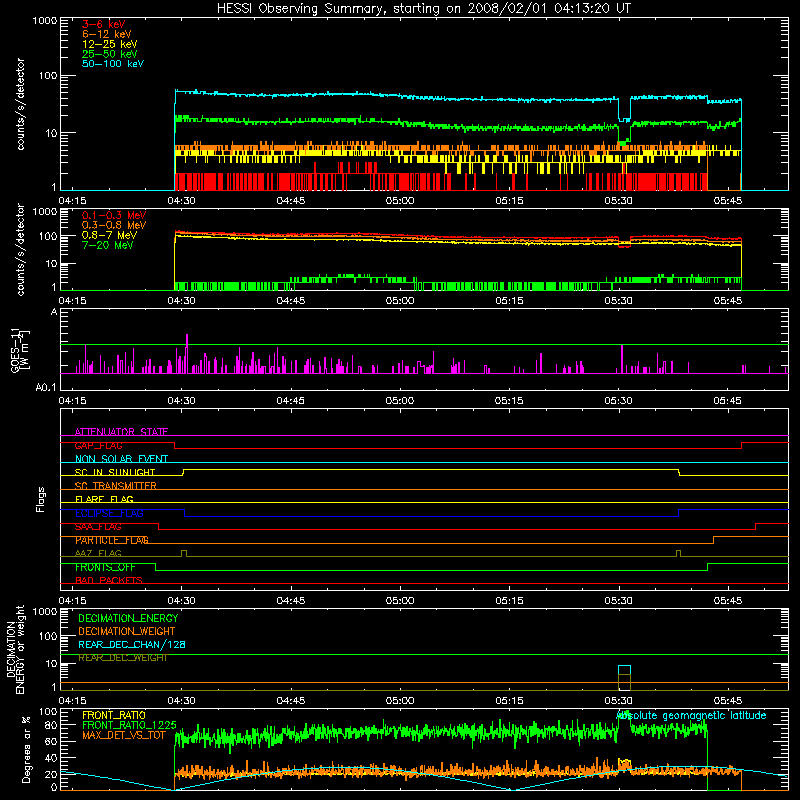The image size is (800, 800).
Task: Select the NON_SOLAR_EVENT flag label
Action: coord(121,459)
